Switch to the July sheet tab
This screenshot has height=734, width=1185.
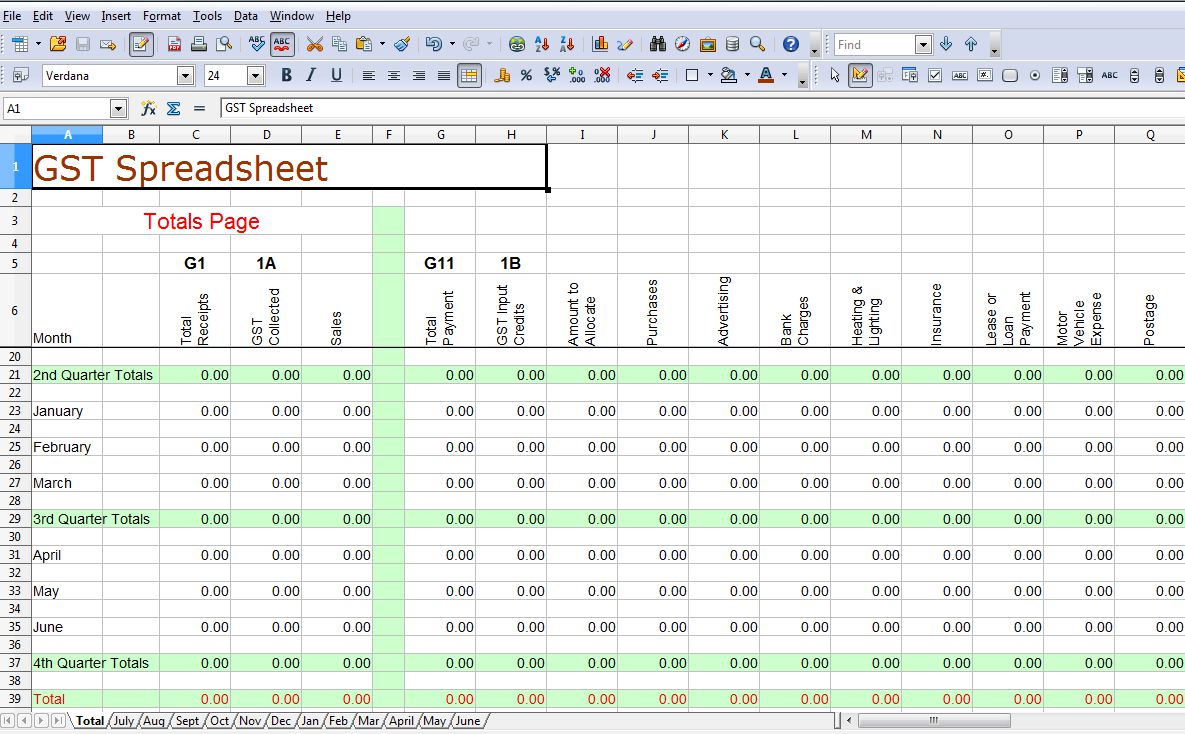123,720
